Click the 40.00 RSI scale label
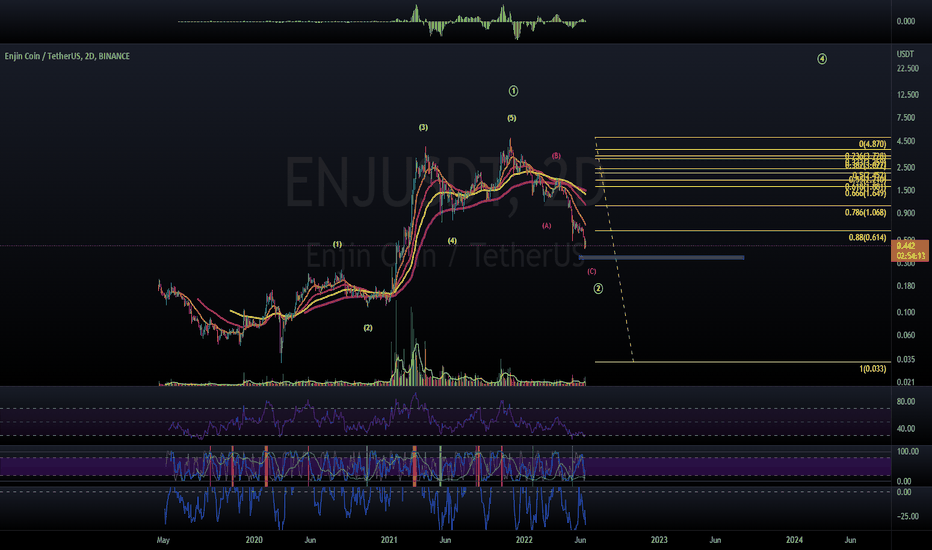 point(906,429)
